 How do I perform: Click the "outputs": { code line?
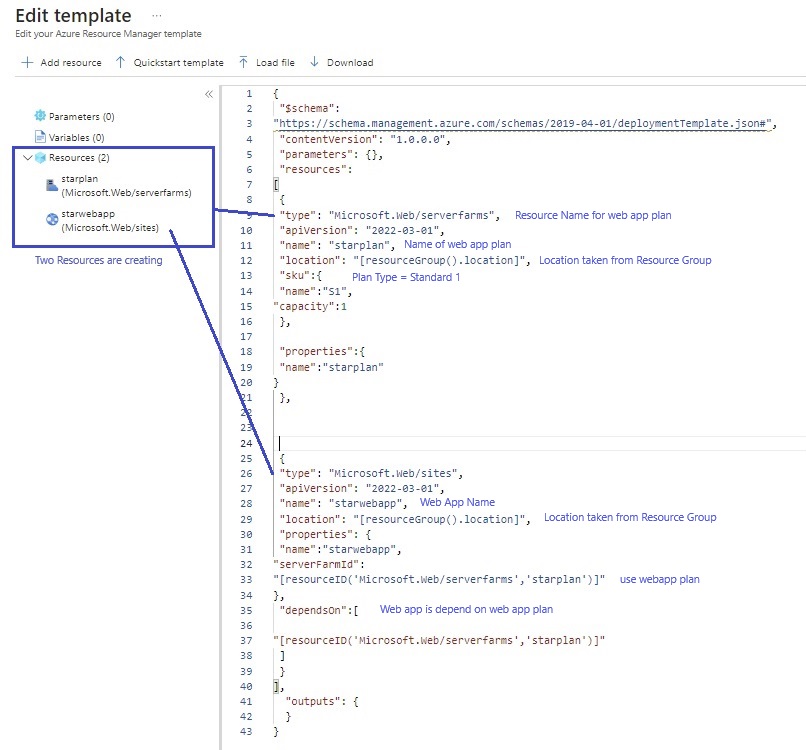pyautogui.click(x=322, y=702)
